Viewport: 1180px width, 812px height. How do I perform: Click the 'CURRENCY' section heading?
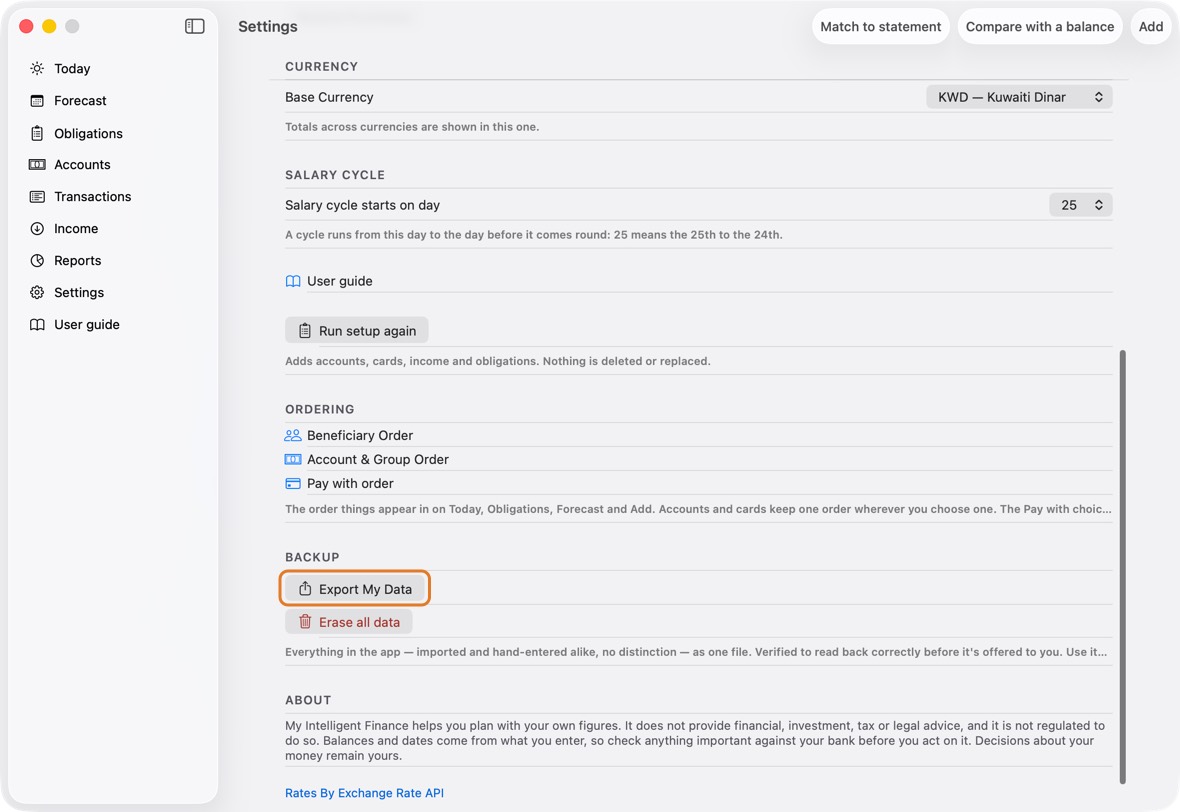coord(321,66)
